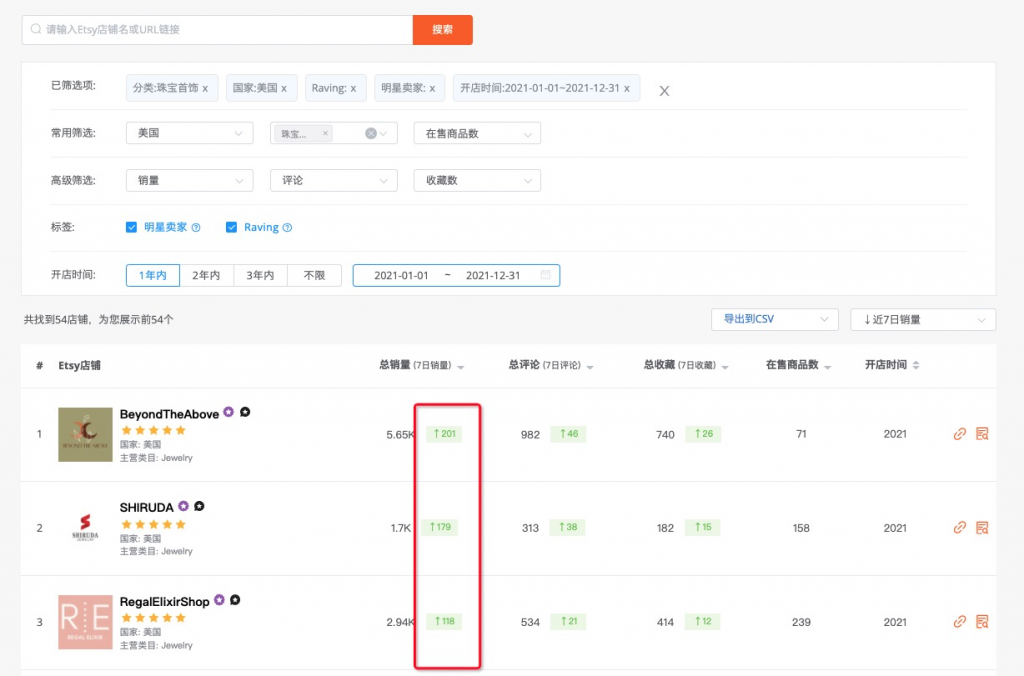1024x676 pixels.
Task: Open the detail report icon for SHIRUDA
Action: point(982,528)
